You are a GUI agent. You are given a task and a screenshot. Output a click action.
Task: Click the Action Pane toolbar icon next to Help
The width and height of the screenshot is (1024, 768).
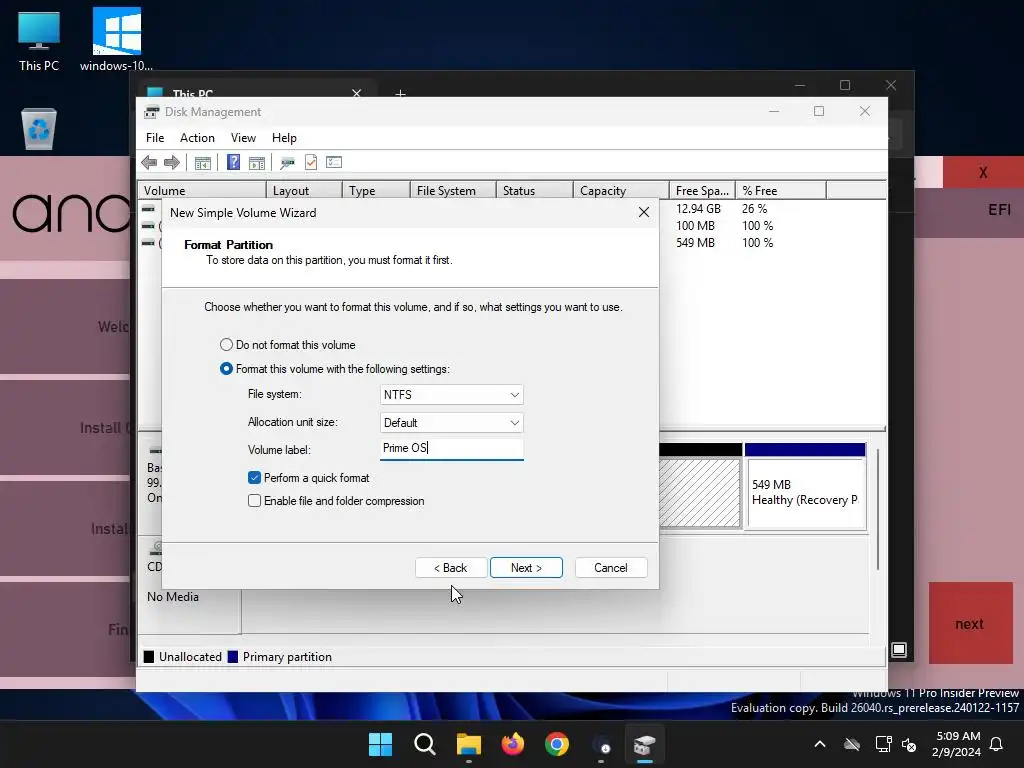[257, 163]
